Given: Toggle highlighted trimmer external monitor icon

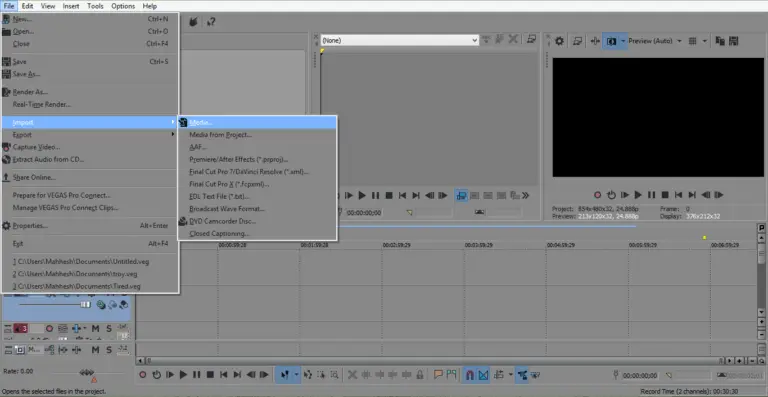Looking at the screenshot, I should click(x=461, y=195).
